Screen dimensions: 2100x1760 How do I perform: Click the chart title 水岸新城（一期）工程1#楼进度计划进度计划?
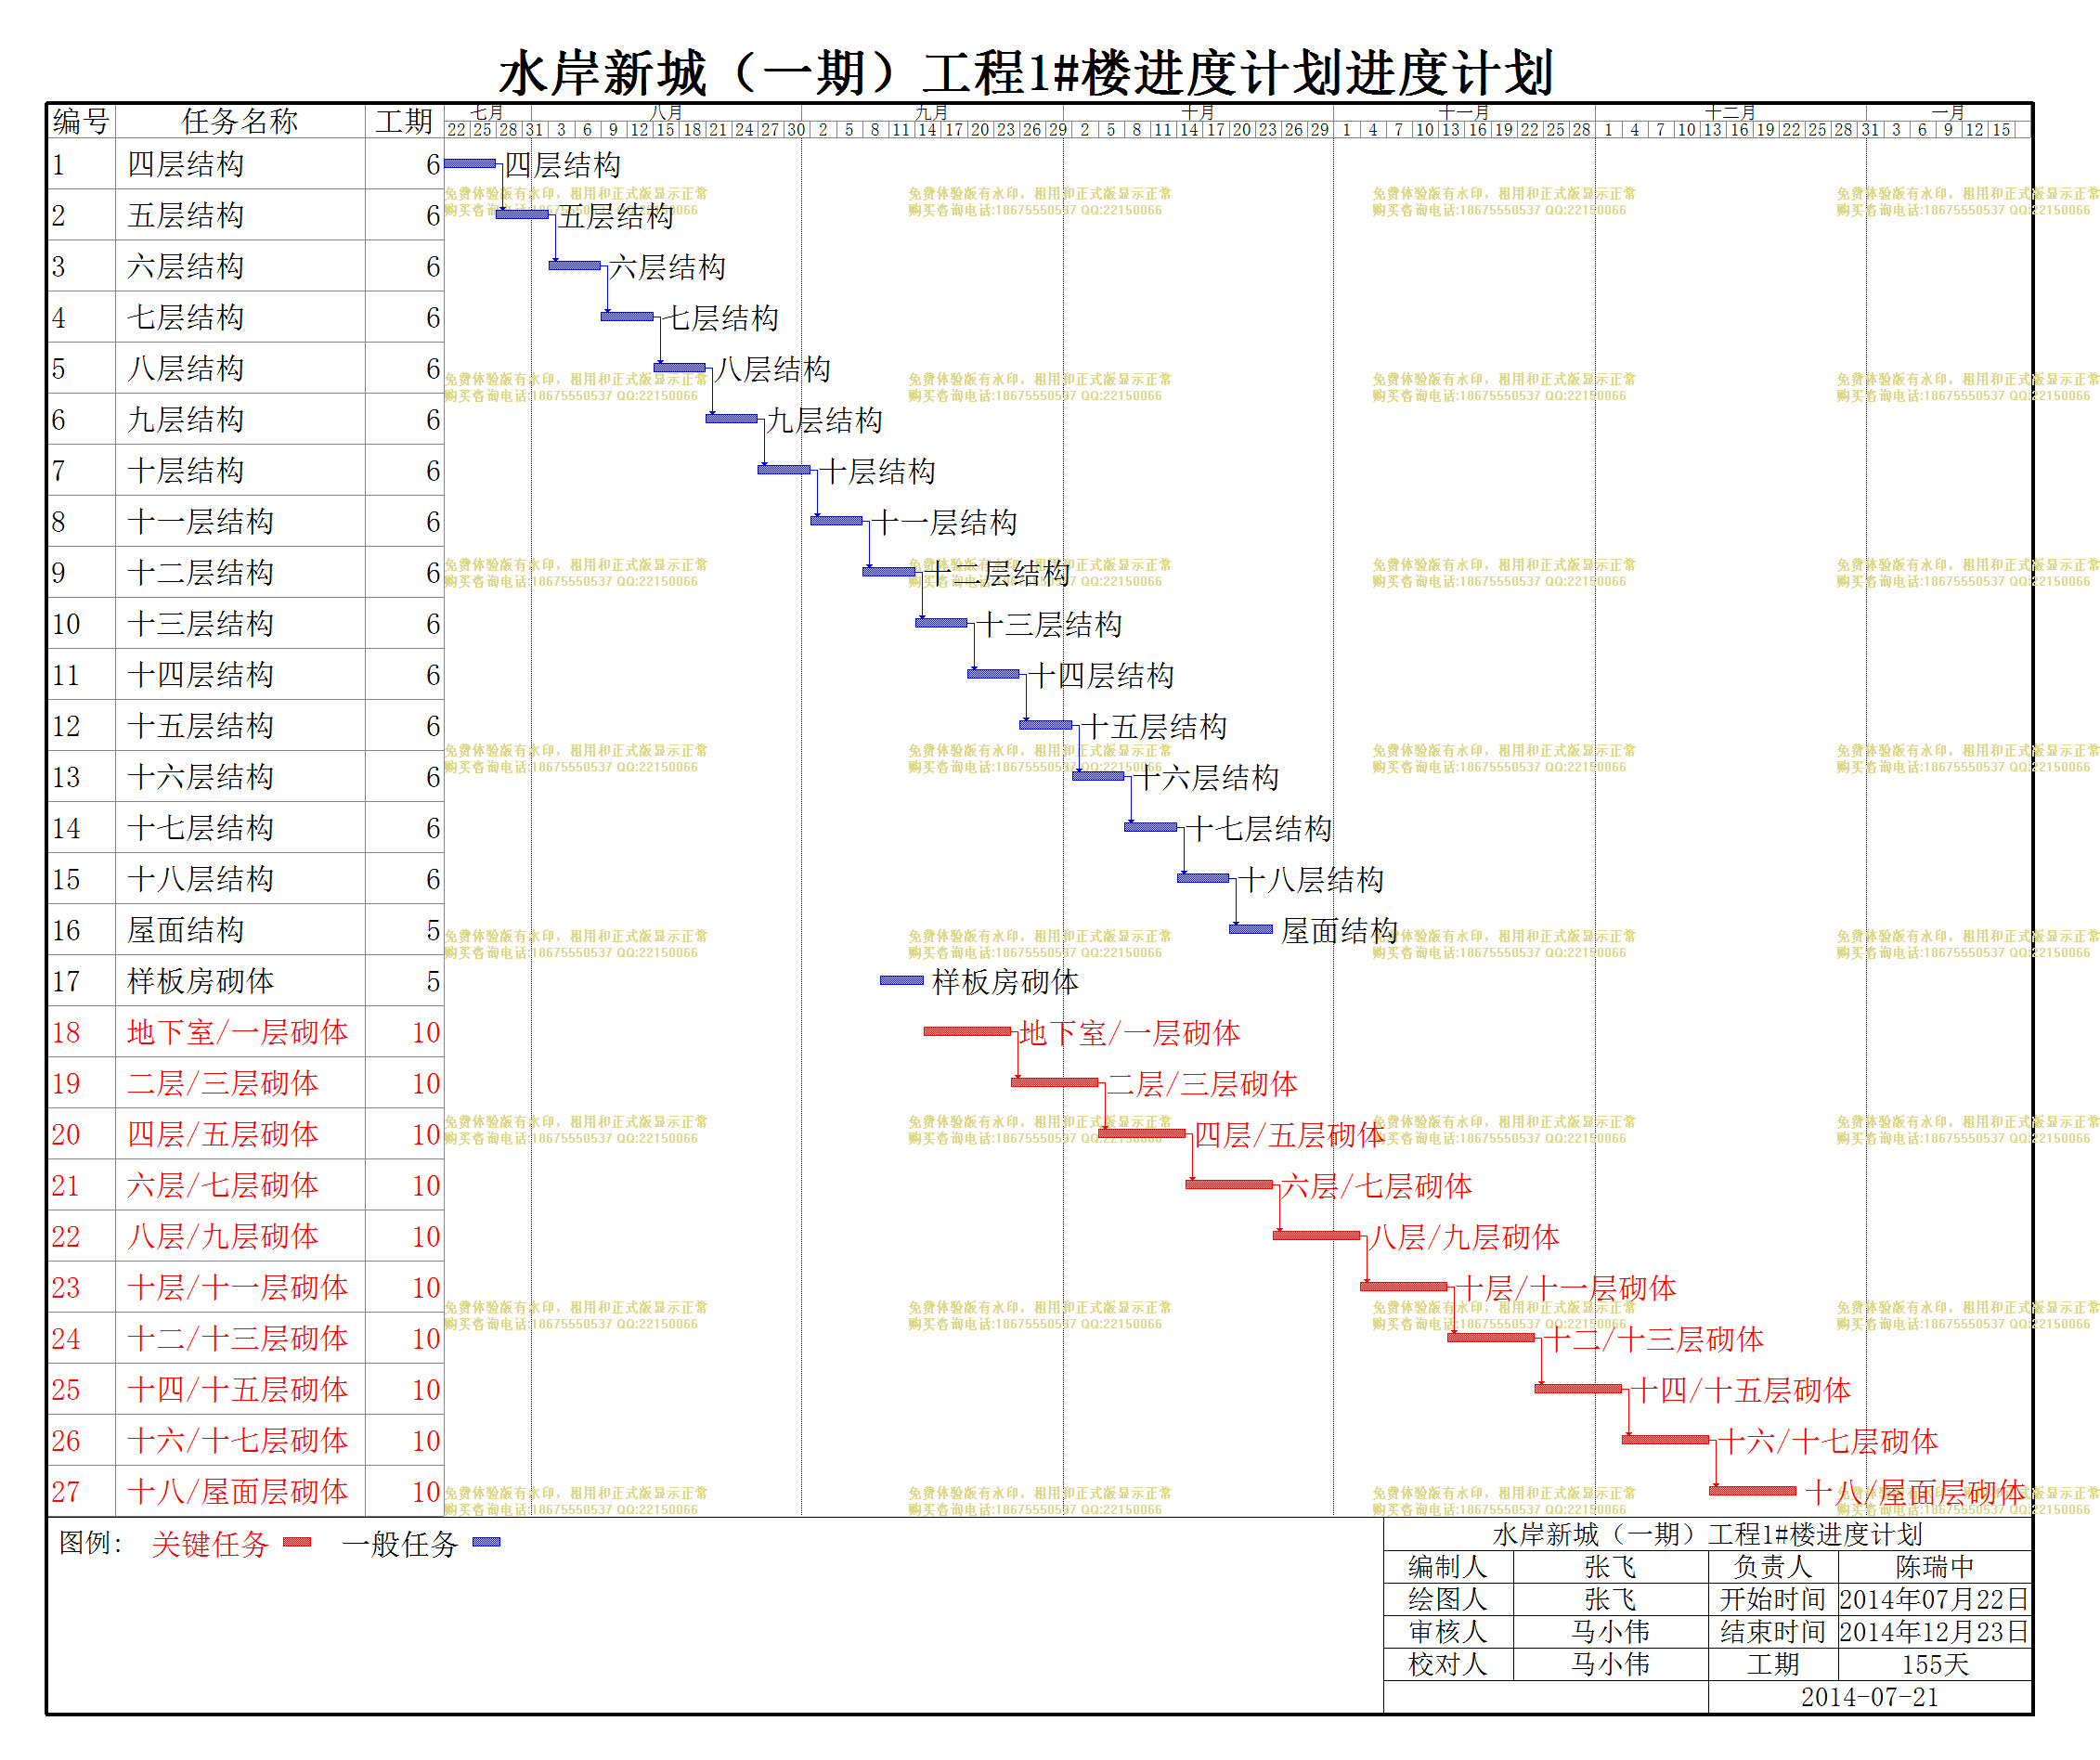[1025, 72]
